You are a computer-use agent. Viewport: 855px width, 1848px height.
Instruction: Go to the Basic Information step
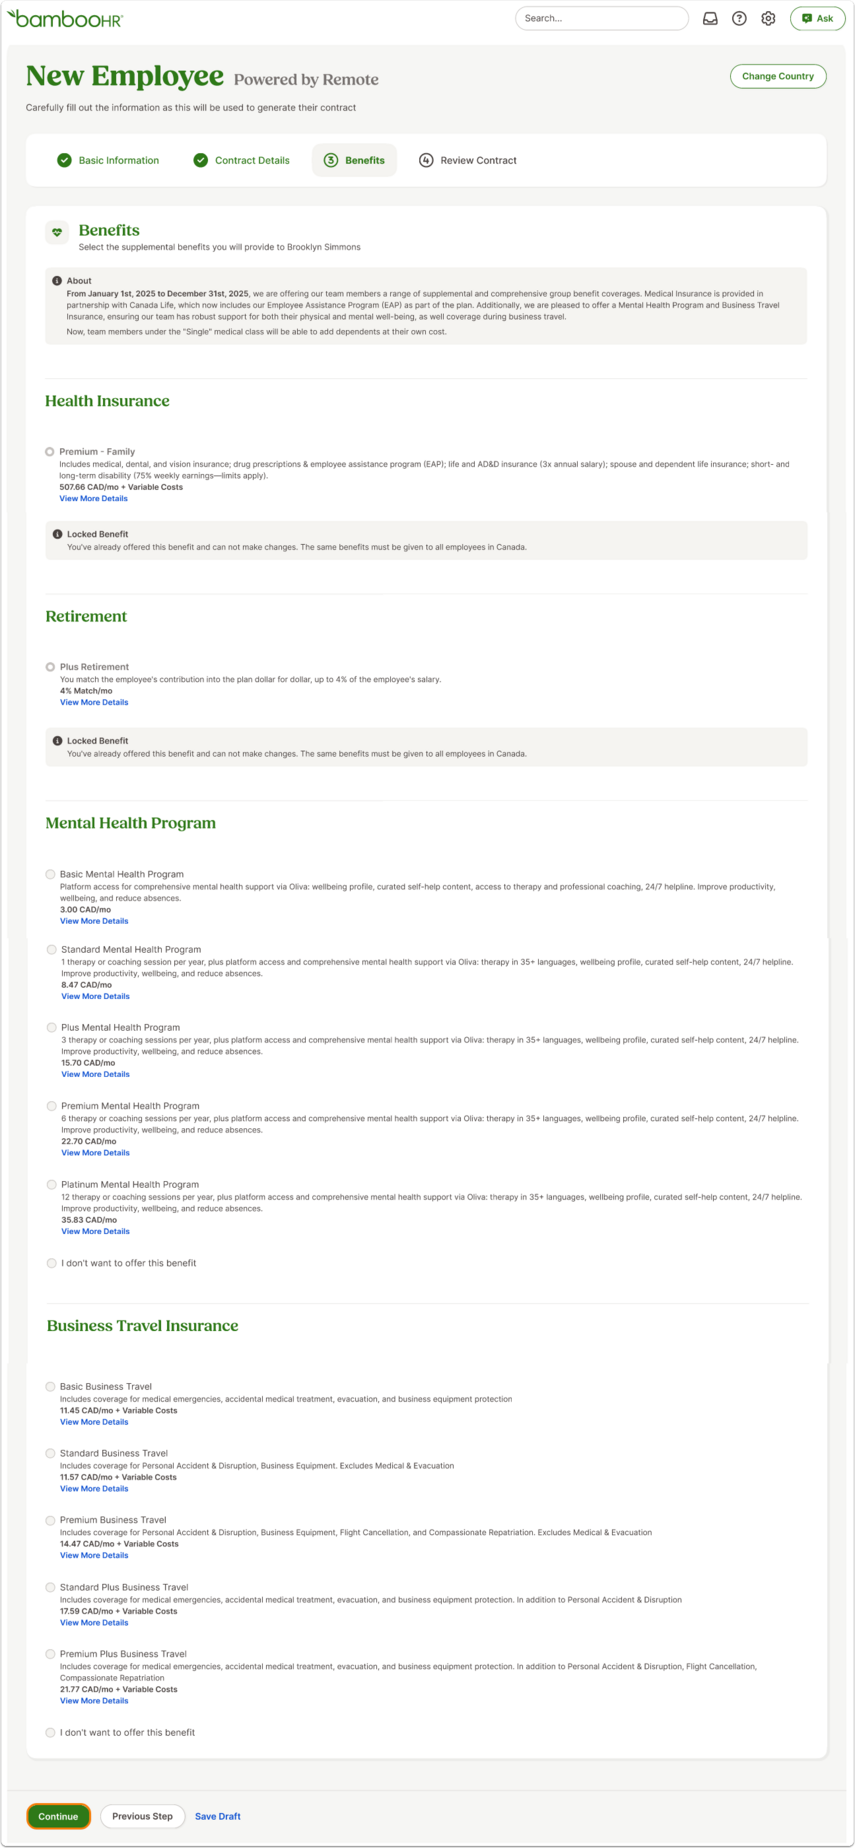(x=108, y=160)
